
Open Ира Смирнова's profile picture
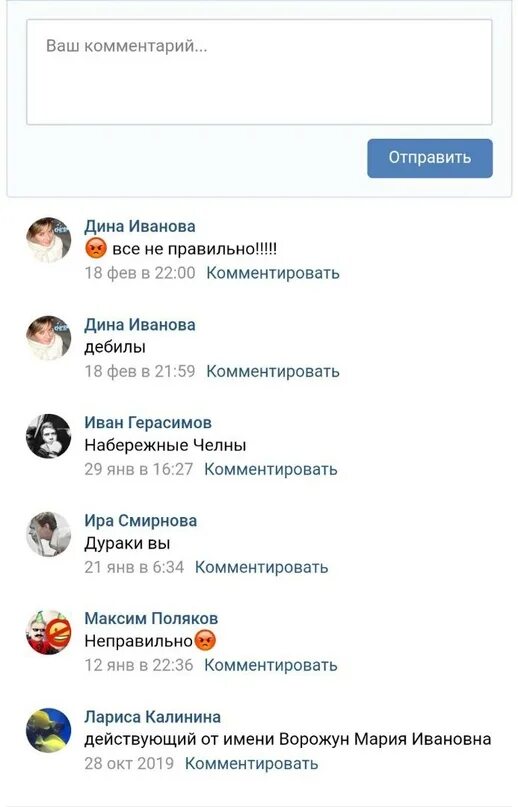[49, 534]
